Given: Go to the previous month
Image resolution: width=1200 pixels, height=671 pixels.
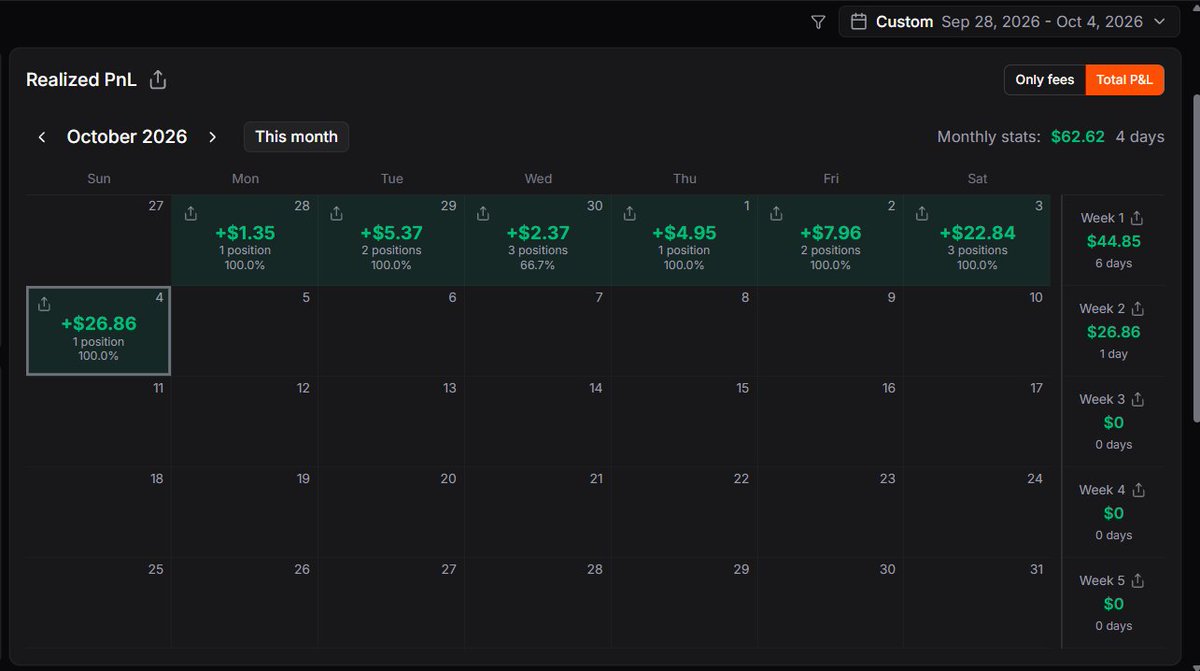Looking at the screenshot, I should coord(42,137).
